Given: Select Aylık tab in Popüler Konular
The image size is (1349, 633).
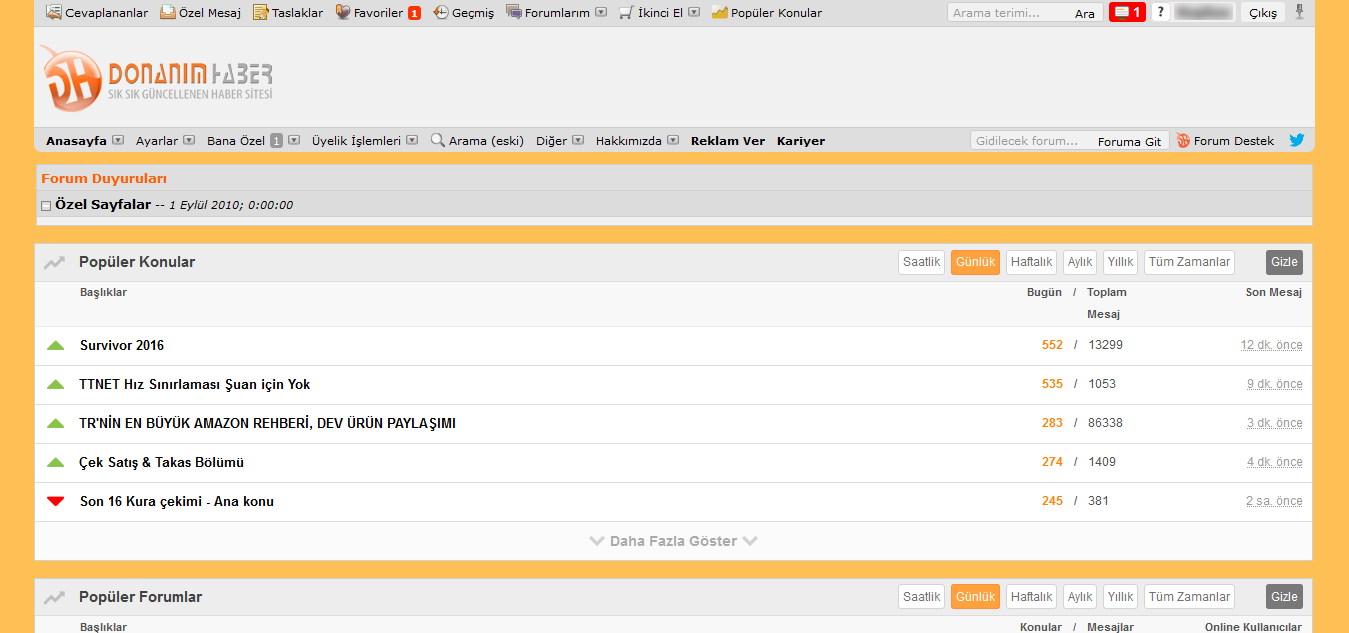Looking at the screenshot, I should tap(1080, 262).
